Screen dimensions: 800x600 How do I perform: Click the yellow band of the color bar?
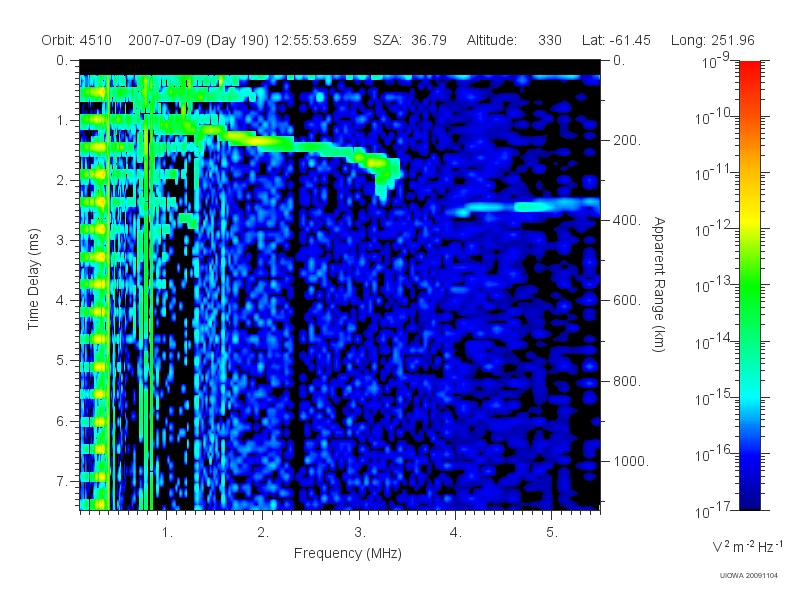[750, 219]
